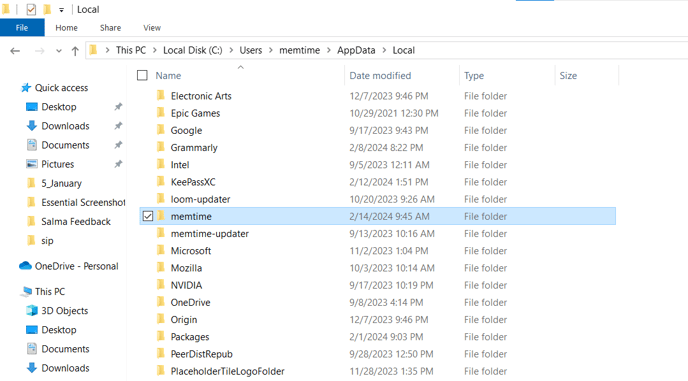The width and height of the screenshot is (688, 381).
Task: Open the Customize Quick Access Toolbar dropdown
Action: [61, 10]
